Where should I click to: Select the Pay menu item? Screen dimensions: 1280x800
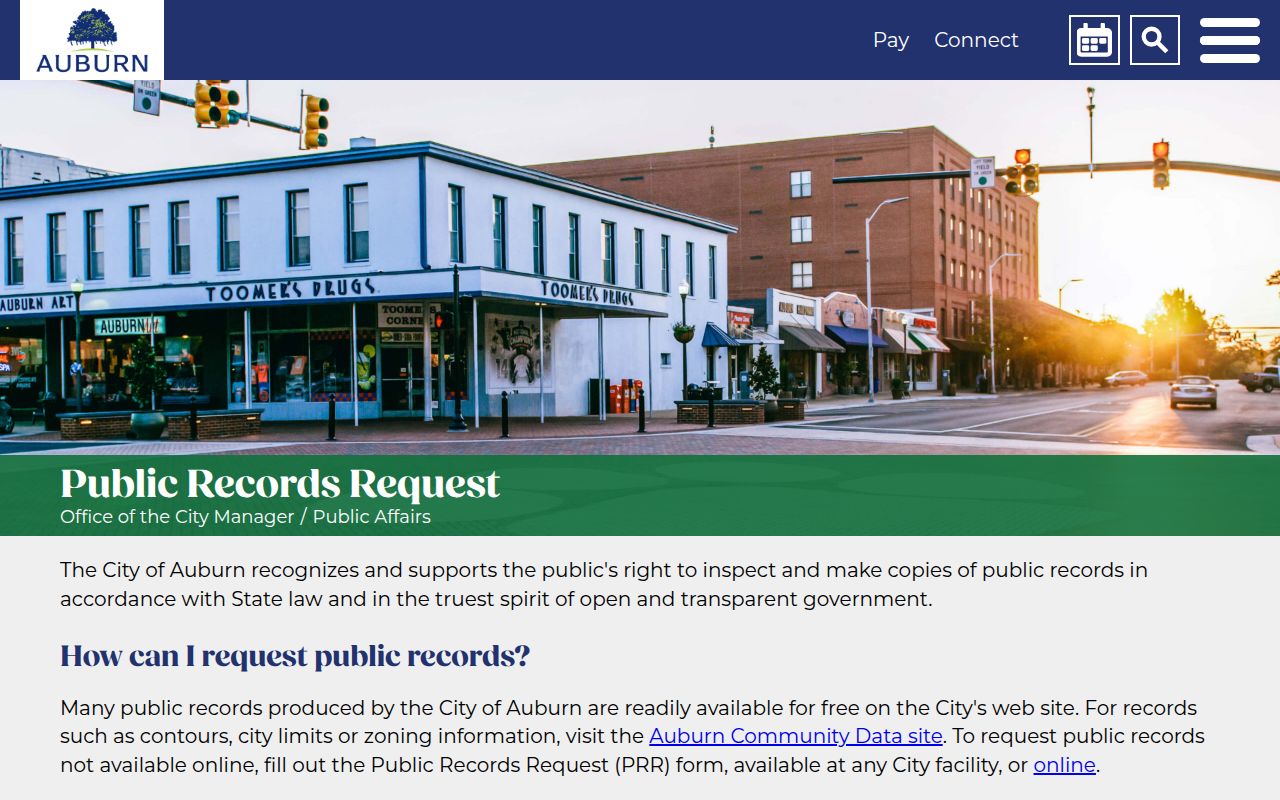pyautogui.click(x=891, y=40)
